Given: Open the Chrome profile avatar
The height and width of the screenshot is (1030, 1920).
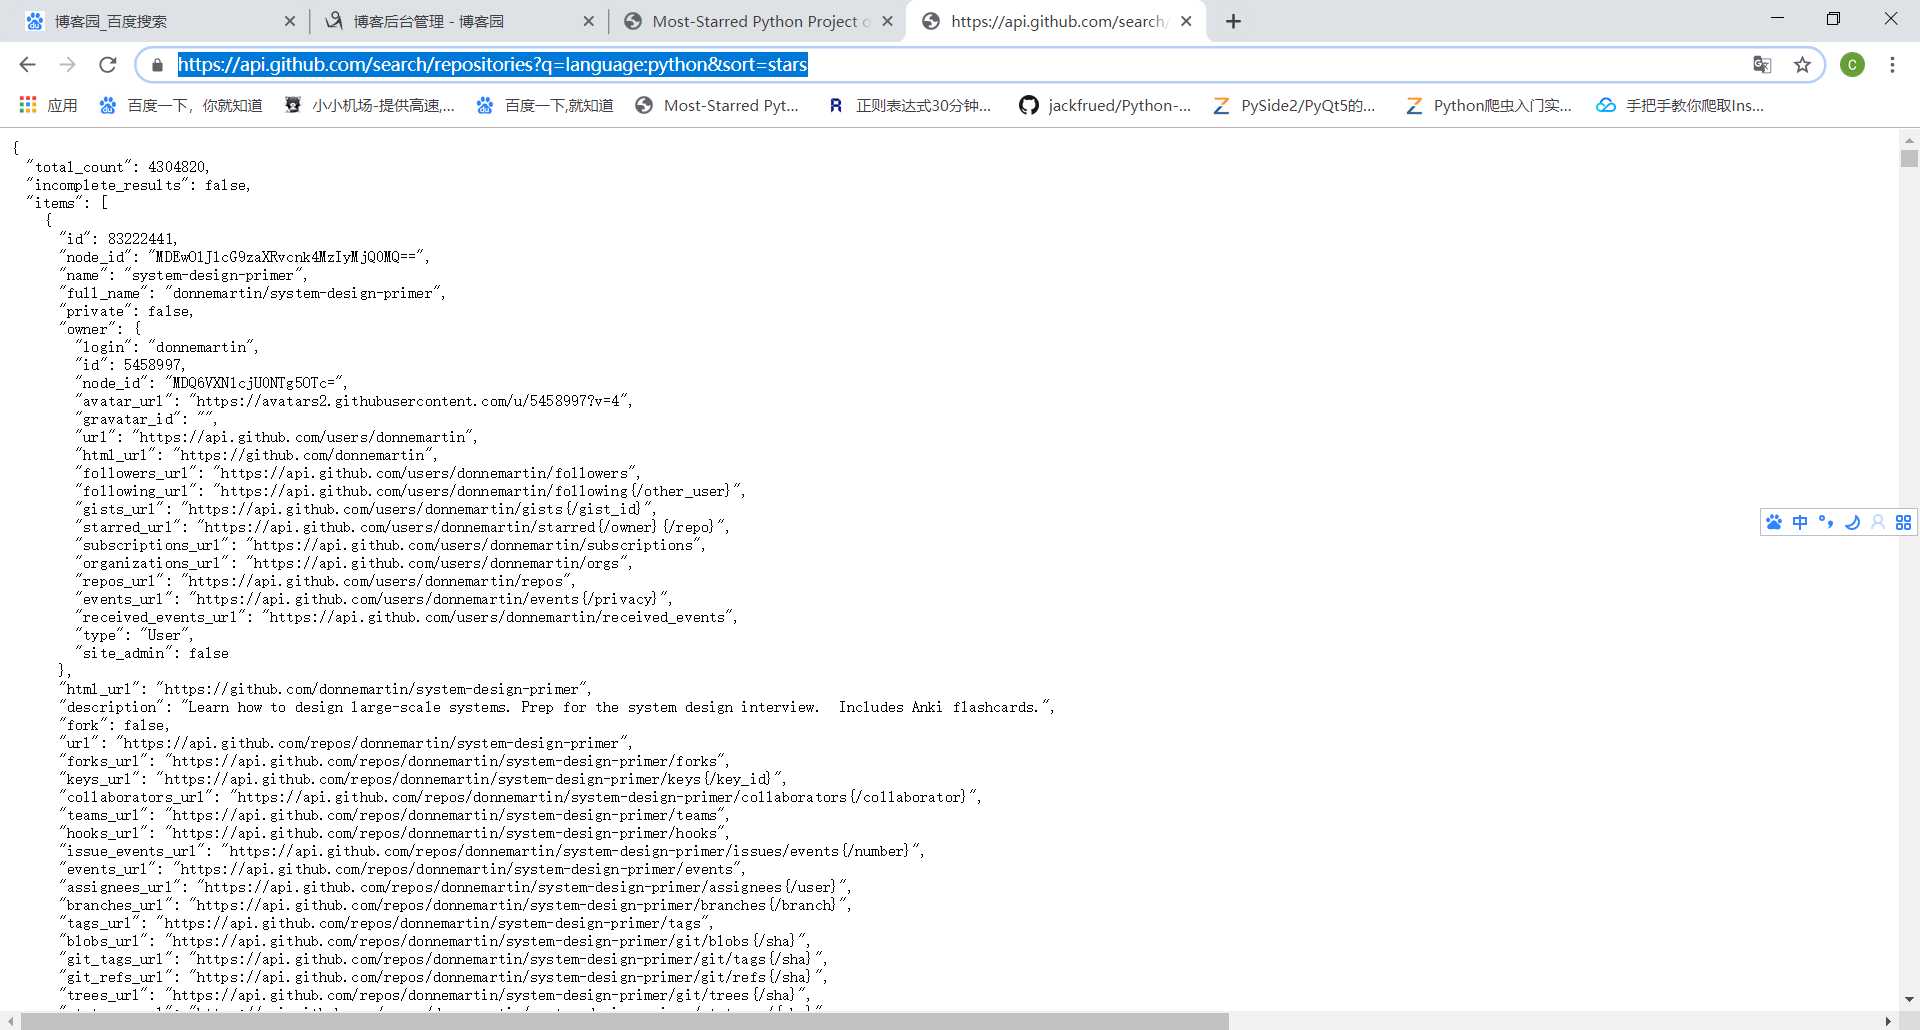Looking at the screenshot, I should tap(1852, 65).
